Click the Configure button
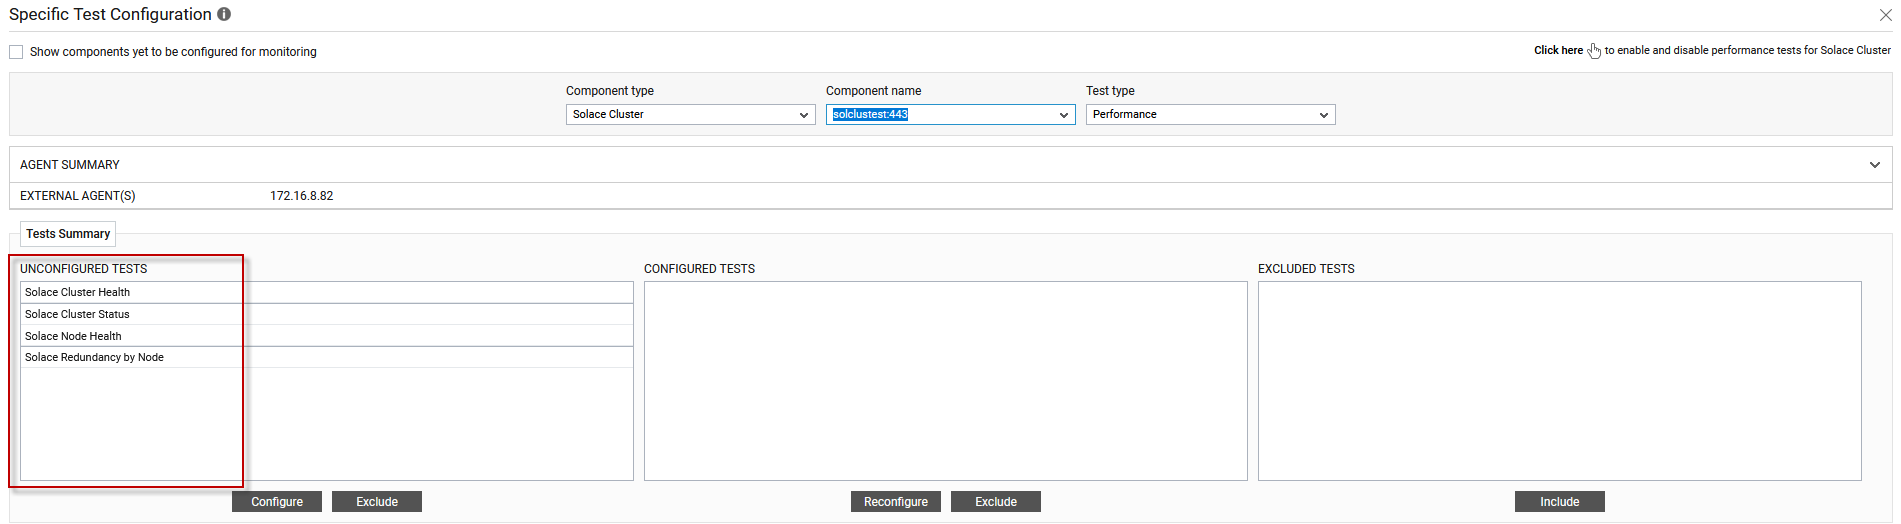 pos(277,502)
